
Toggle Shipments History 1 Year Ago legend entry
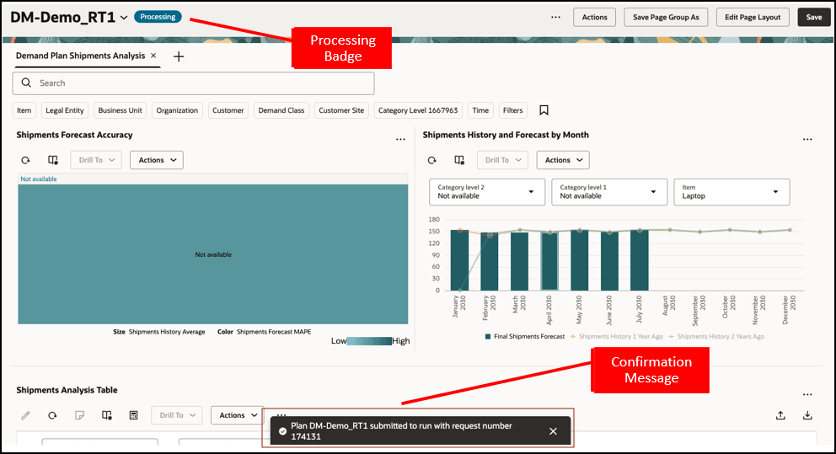coord(617,336)
